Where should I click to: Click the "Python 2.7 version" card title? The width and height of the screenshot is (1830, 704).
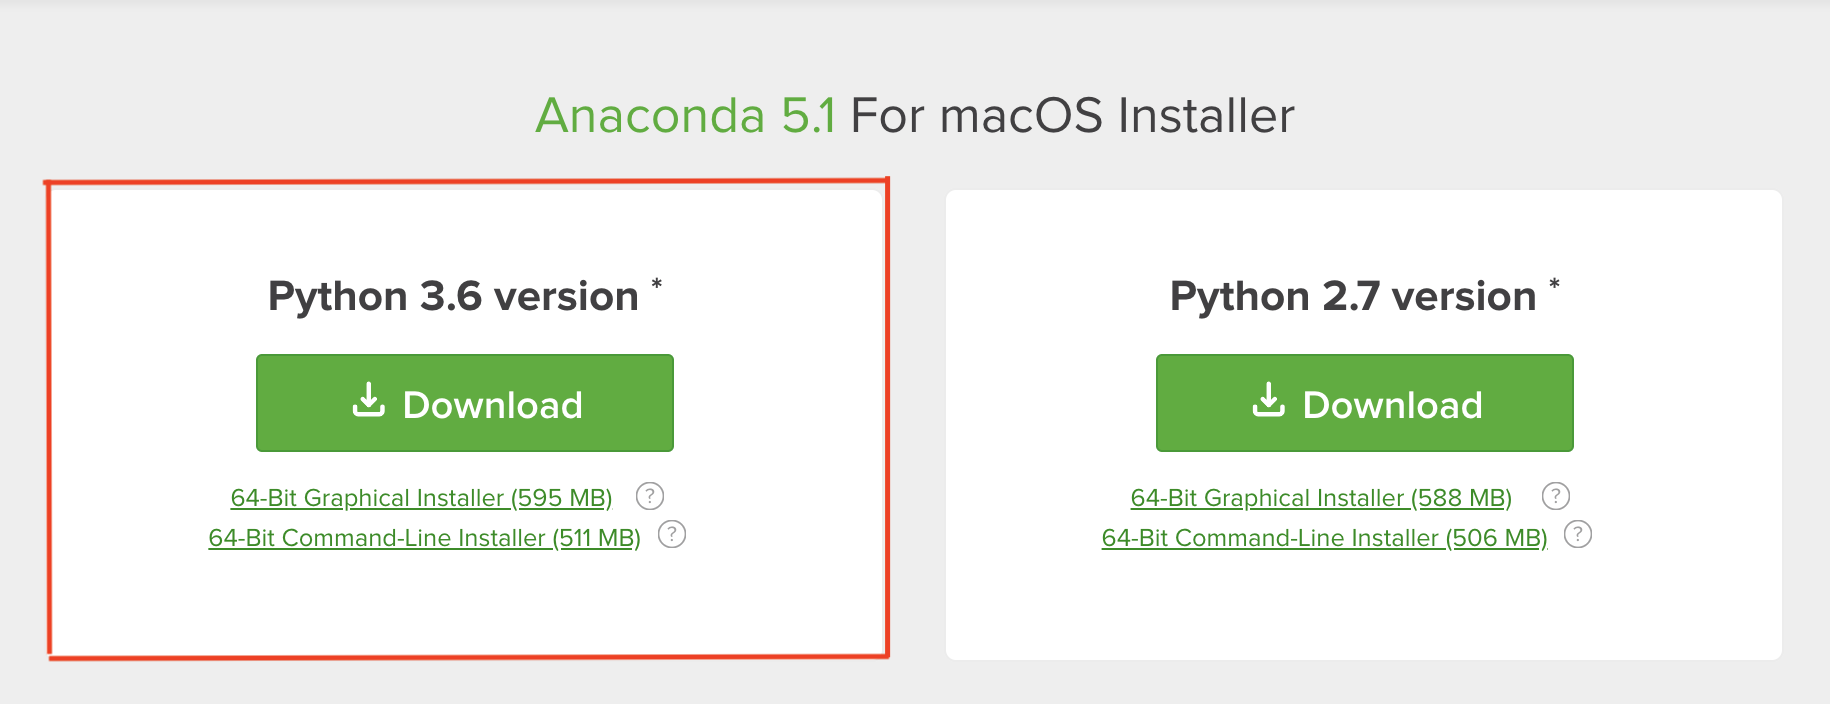click(1353, 297)
